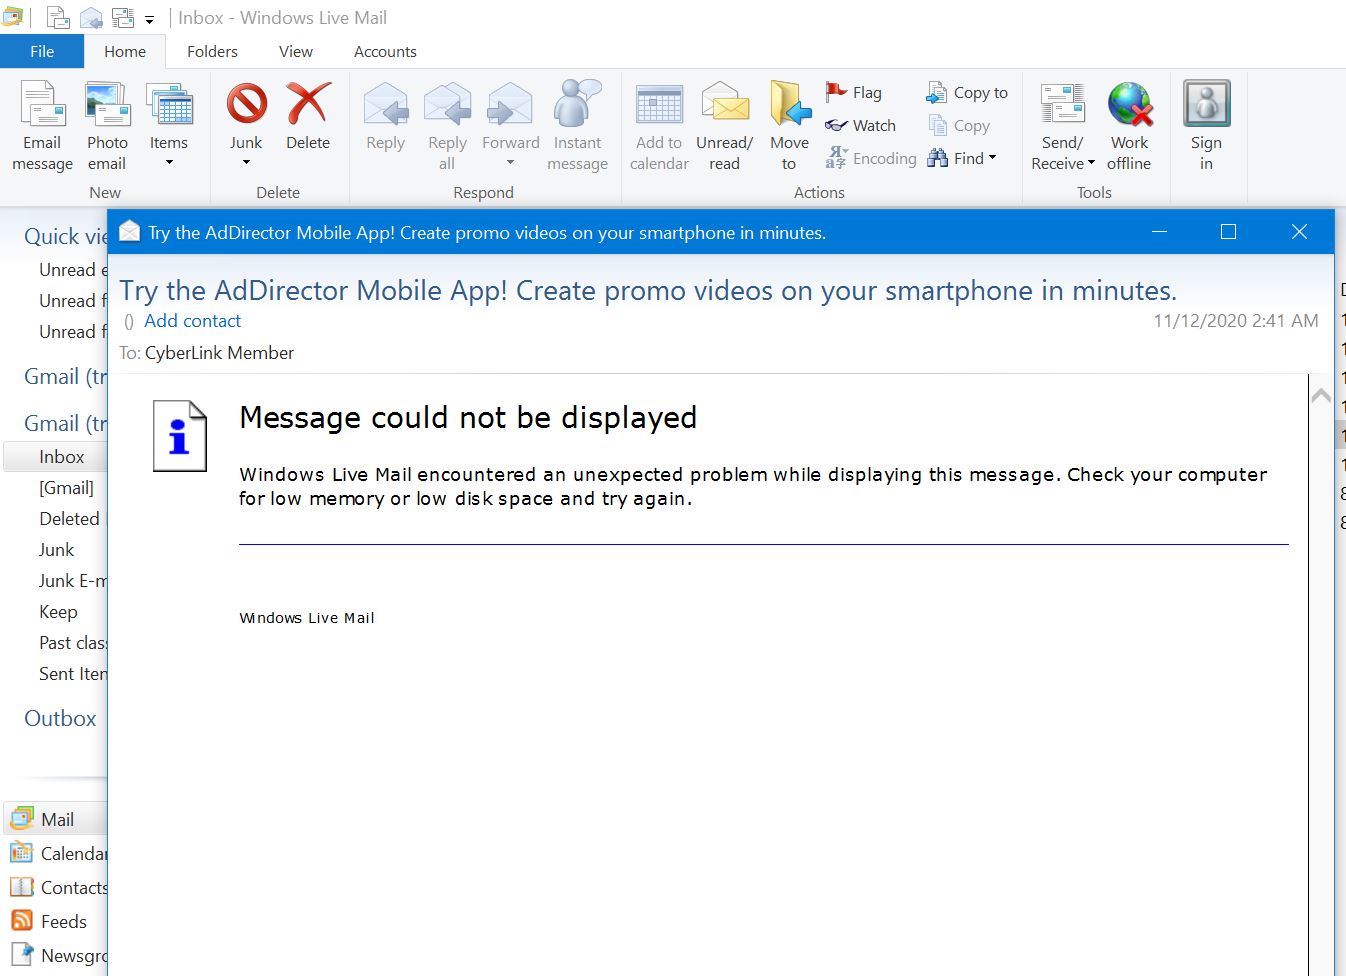Flag the message
Image resolution: width=1346 pixels, height=976 pixels.
(854, 92)
